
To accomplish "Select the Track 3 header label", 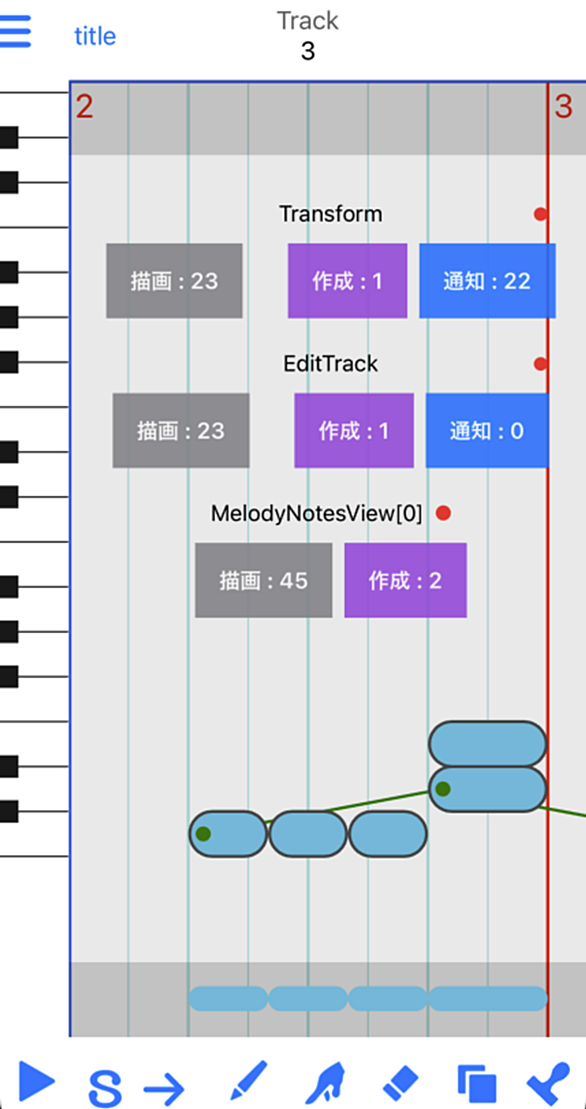I will 307,36.
